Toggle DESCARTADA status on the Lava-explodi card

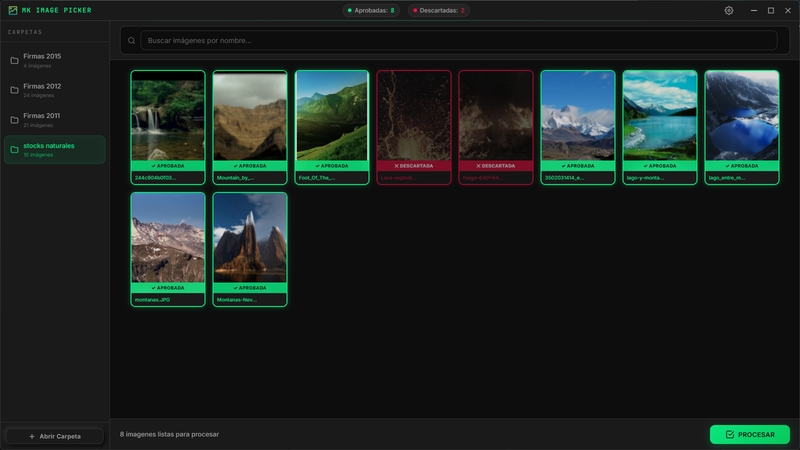[x=414, y=166]
